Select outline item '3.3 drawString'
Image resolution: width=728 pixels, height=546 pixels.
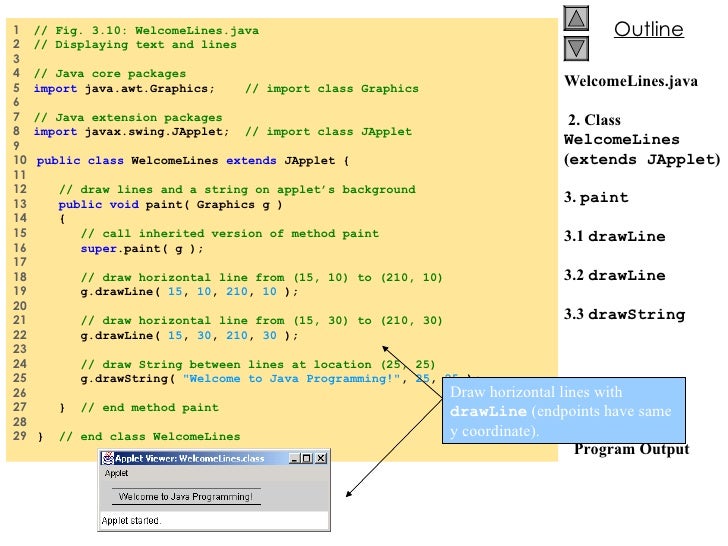[x=624, y=314]
